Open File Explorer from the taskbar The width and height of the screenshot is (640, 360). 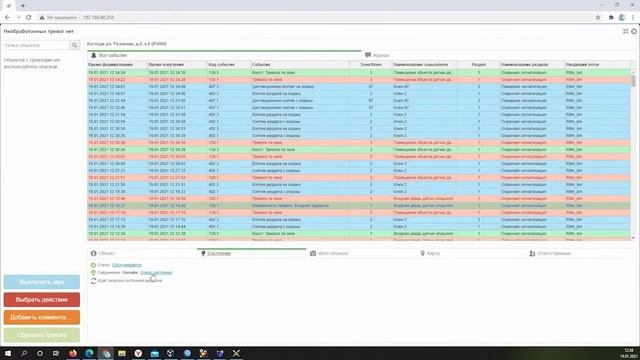(122, 353)
